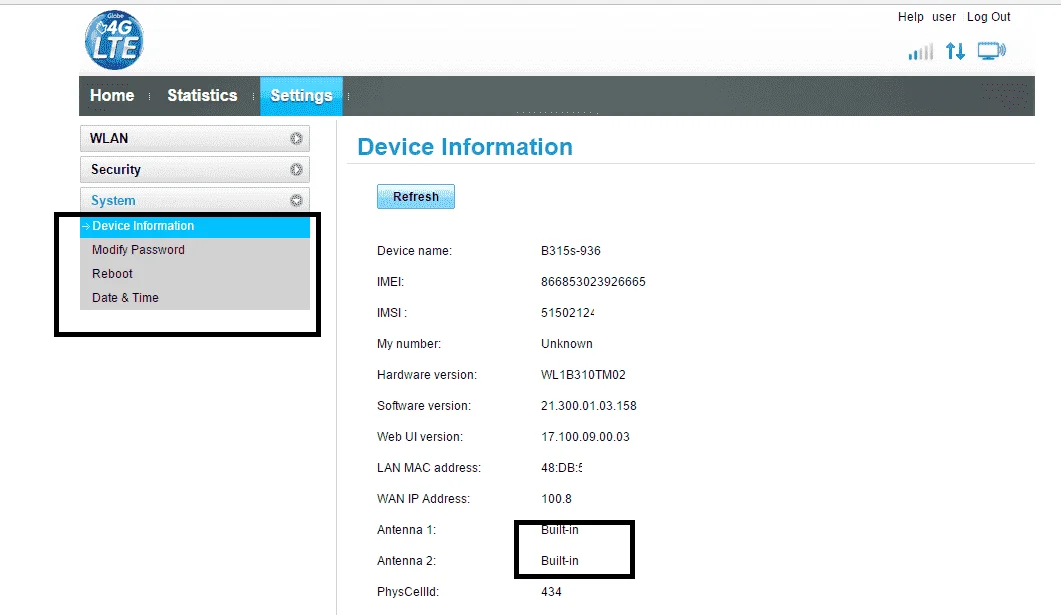
Task: Click the IMSI label
Action: pyautogui.click(x=392, y=313)
